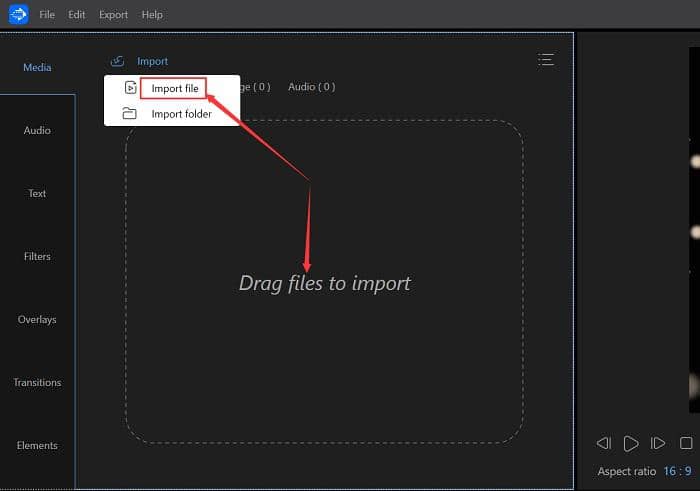Switch to the Audio ( 0 ) media tab

[x=311, y=87]
